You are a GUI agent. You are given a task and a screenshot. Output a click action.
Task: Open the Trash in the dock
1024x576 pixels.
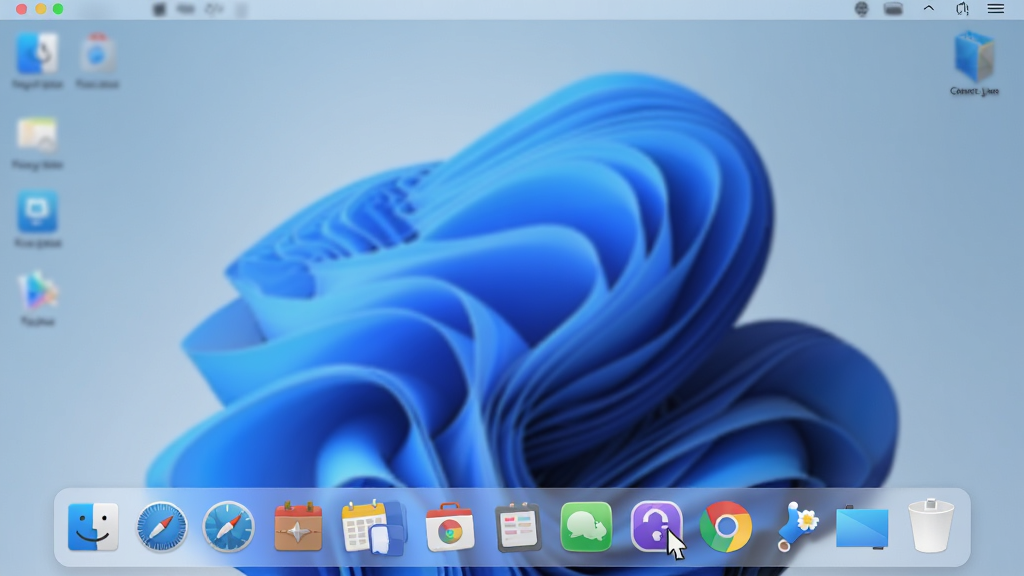(x=931, y=526)
